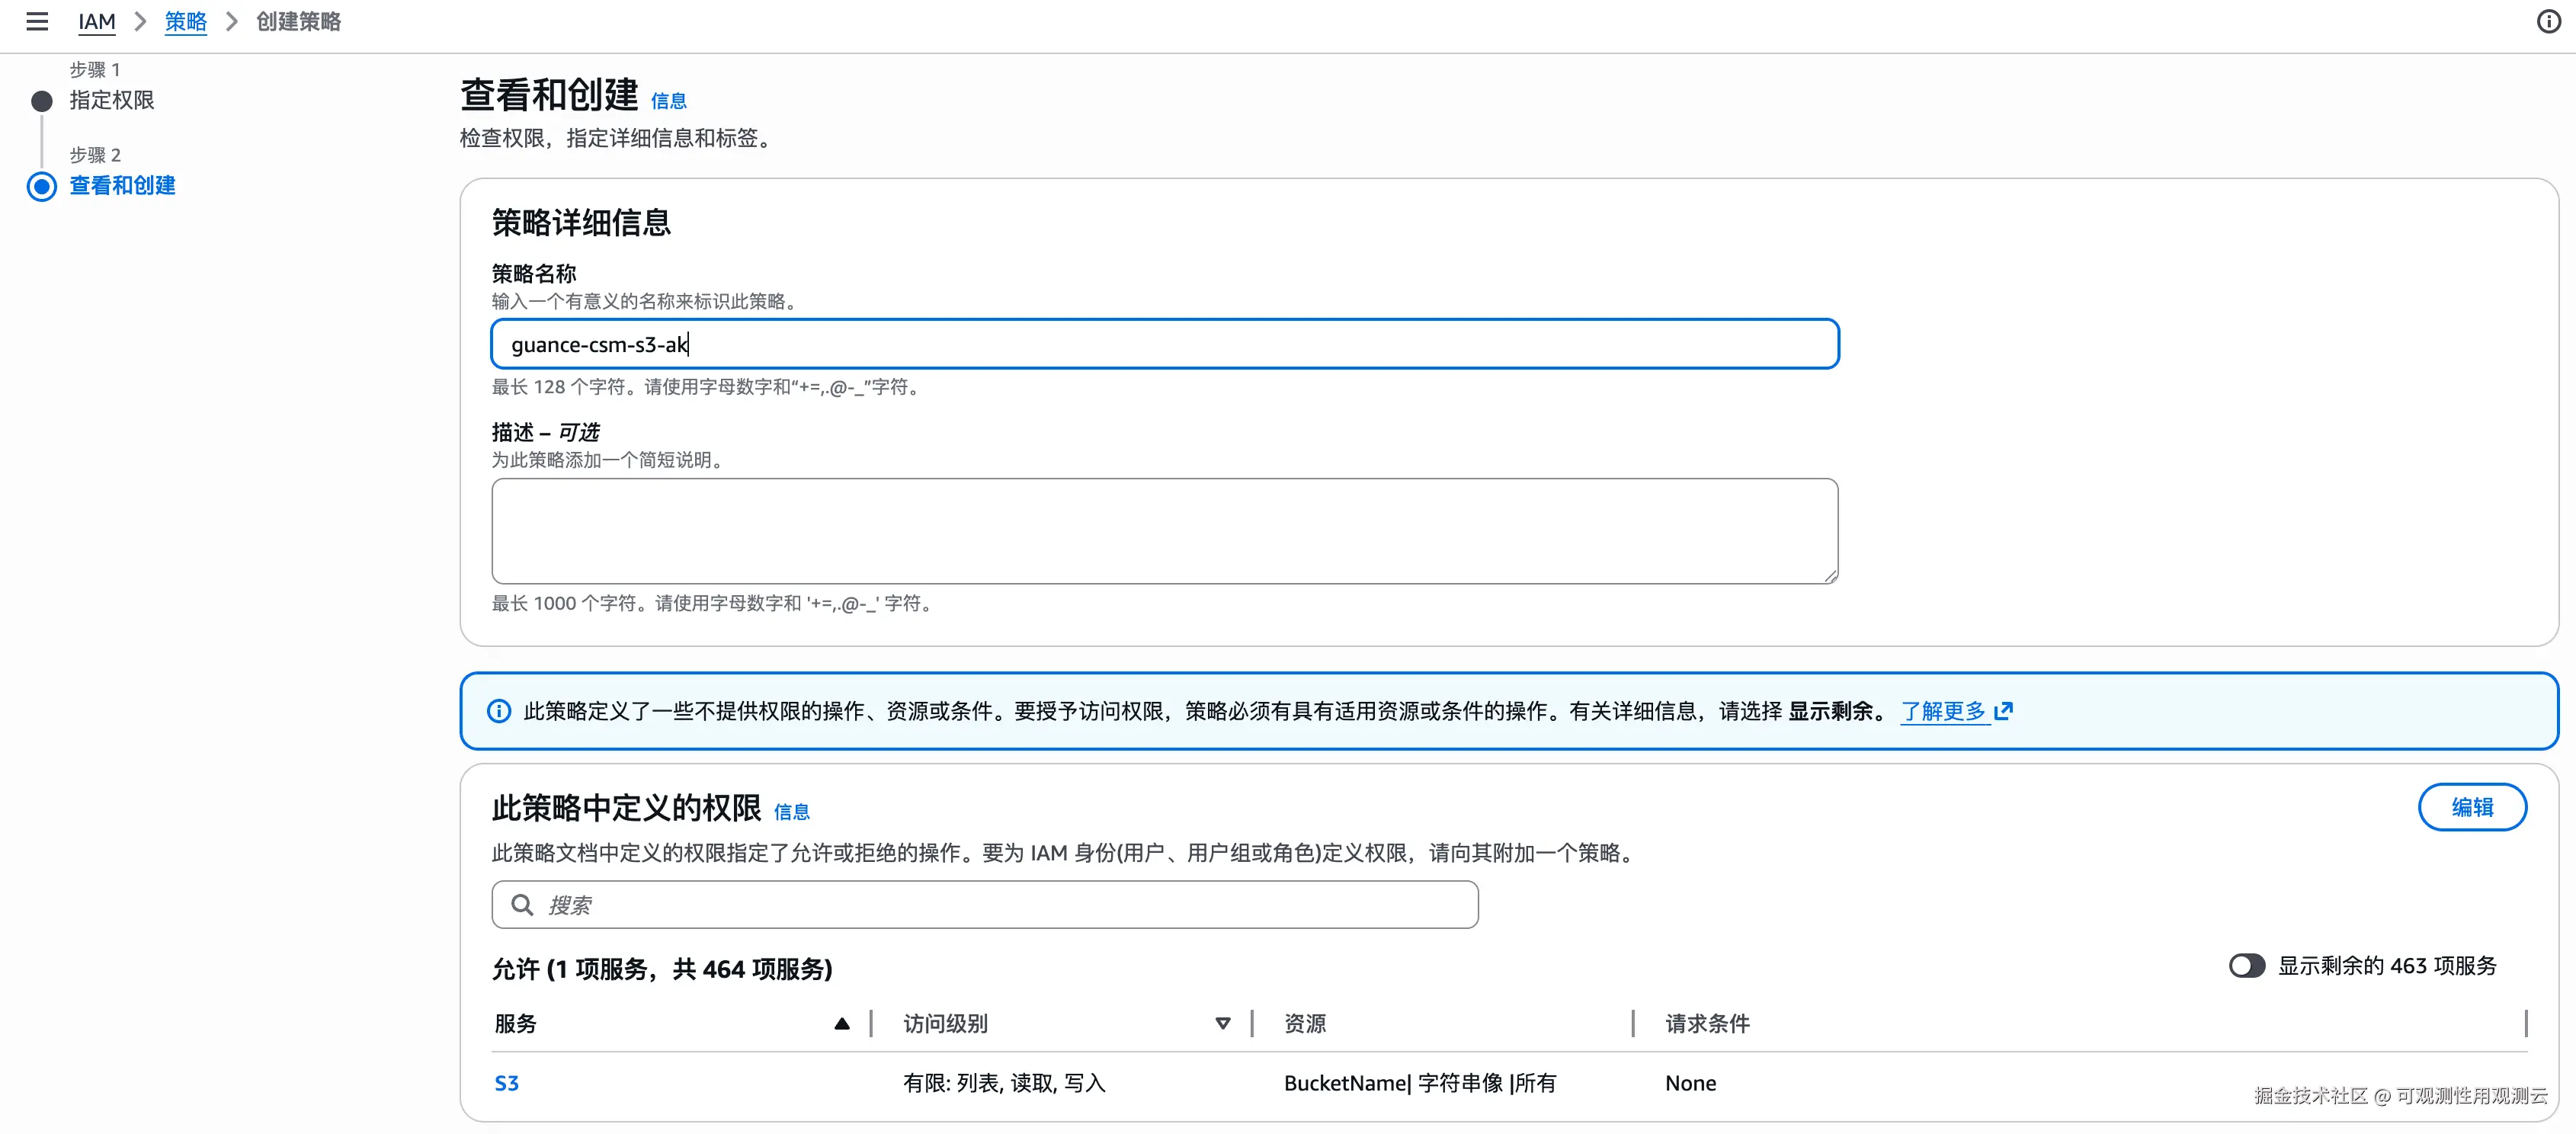The image size is (2576, 1134).
Task: Click 信息 link next to 查看和创建 heading
Action: pos(668,101)
